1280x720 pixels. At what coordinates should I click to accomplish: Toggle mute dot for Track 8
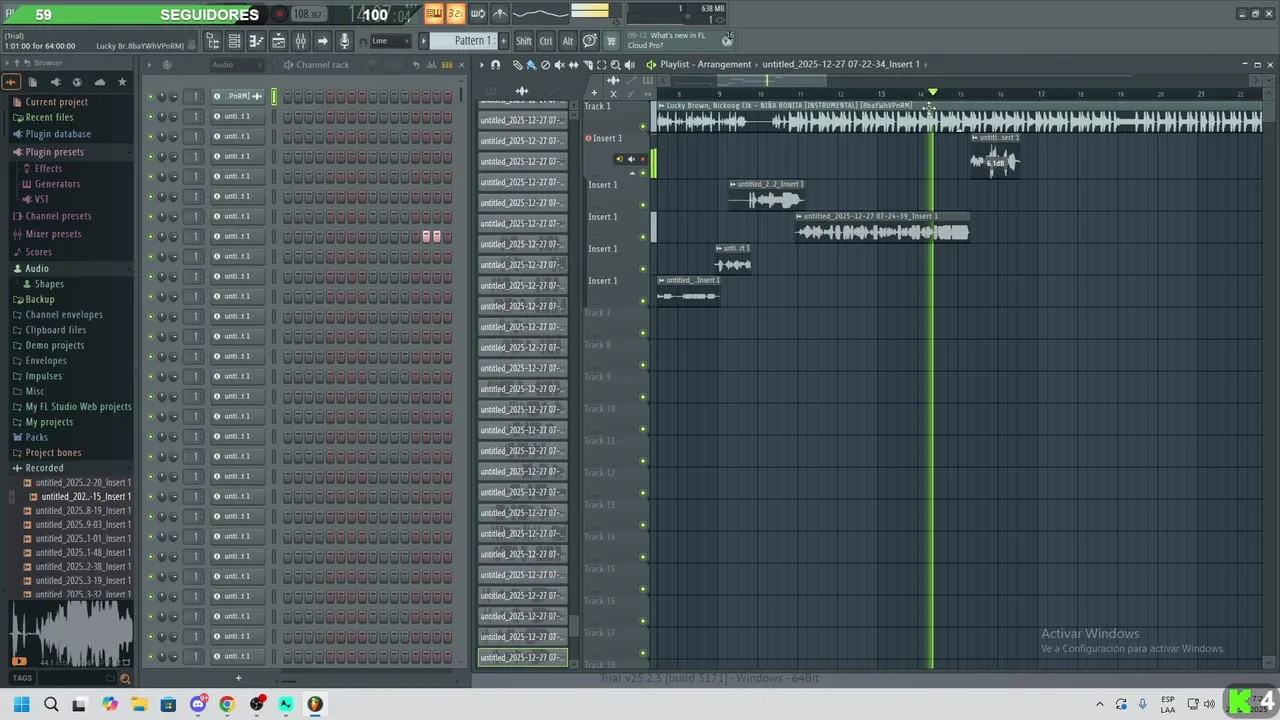pos(643,365)
